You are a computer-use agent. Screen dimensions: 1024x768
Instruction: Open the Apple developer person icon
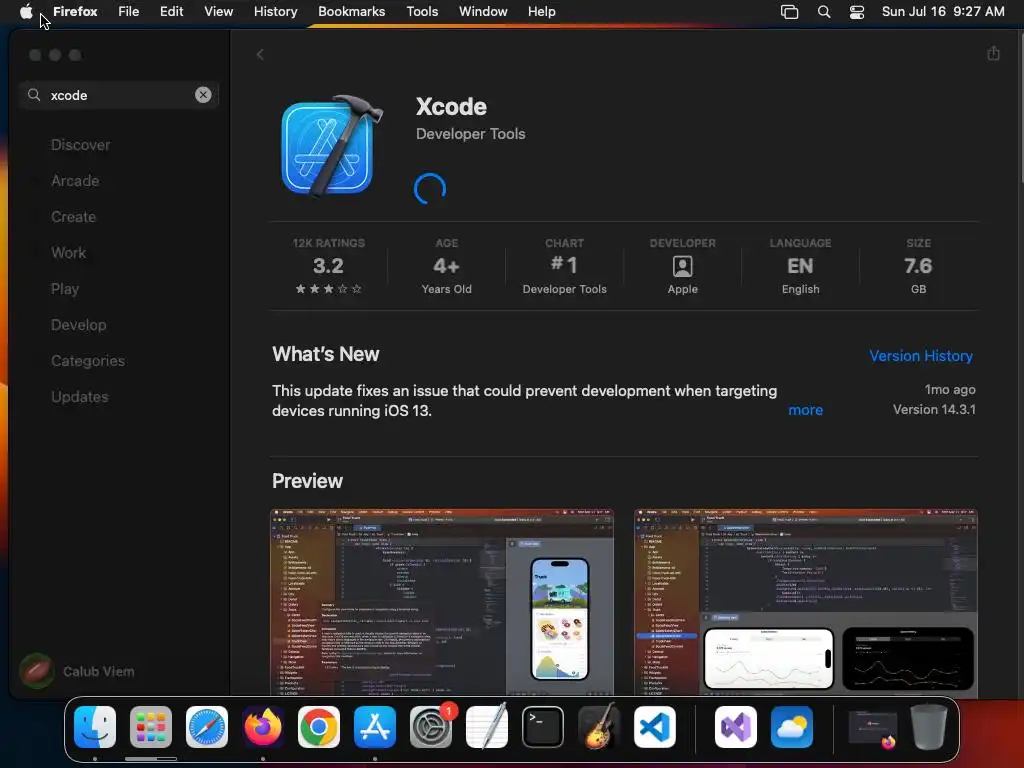[682, 266]
